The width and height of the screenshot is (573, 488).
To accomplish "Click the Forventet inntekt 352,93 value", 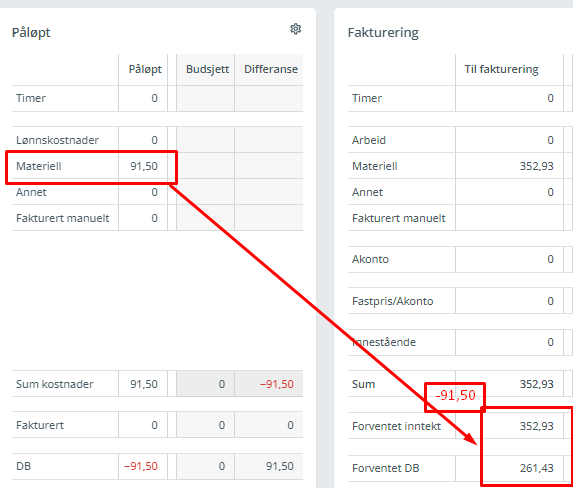I will coord(536,426).
